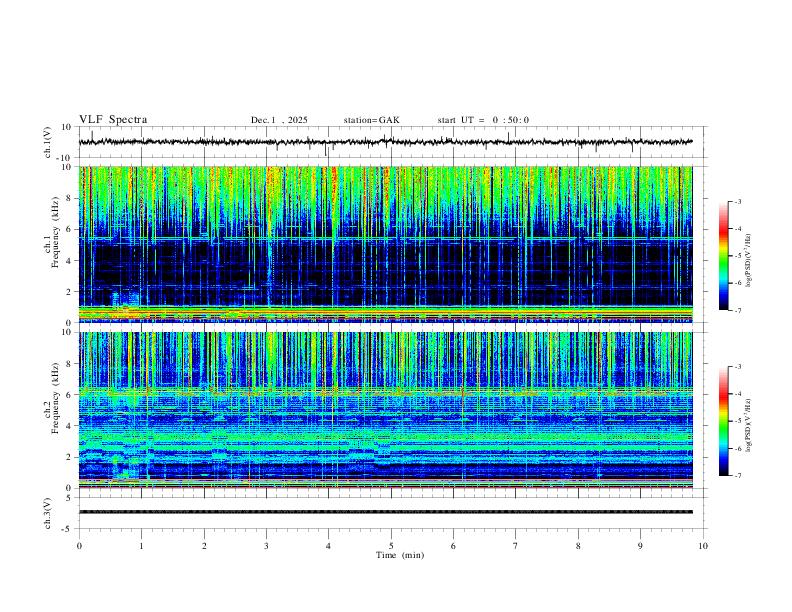The width and height of the screenshot is (792, 612).
Task: Click the 'station=GAK' label
Action: [371, 120]
